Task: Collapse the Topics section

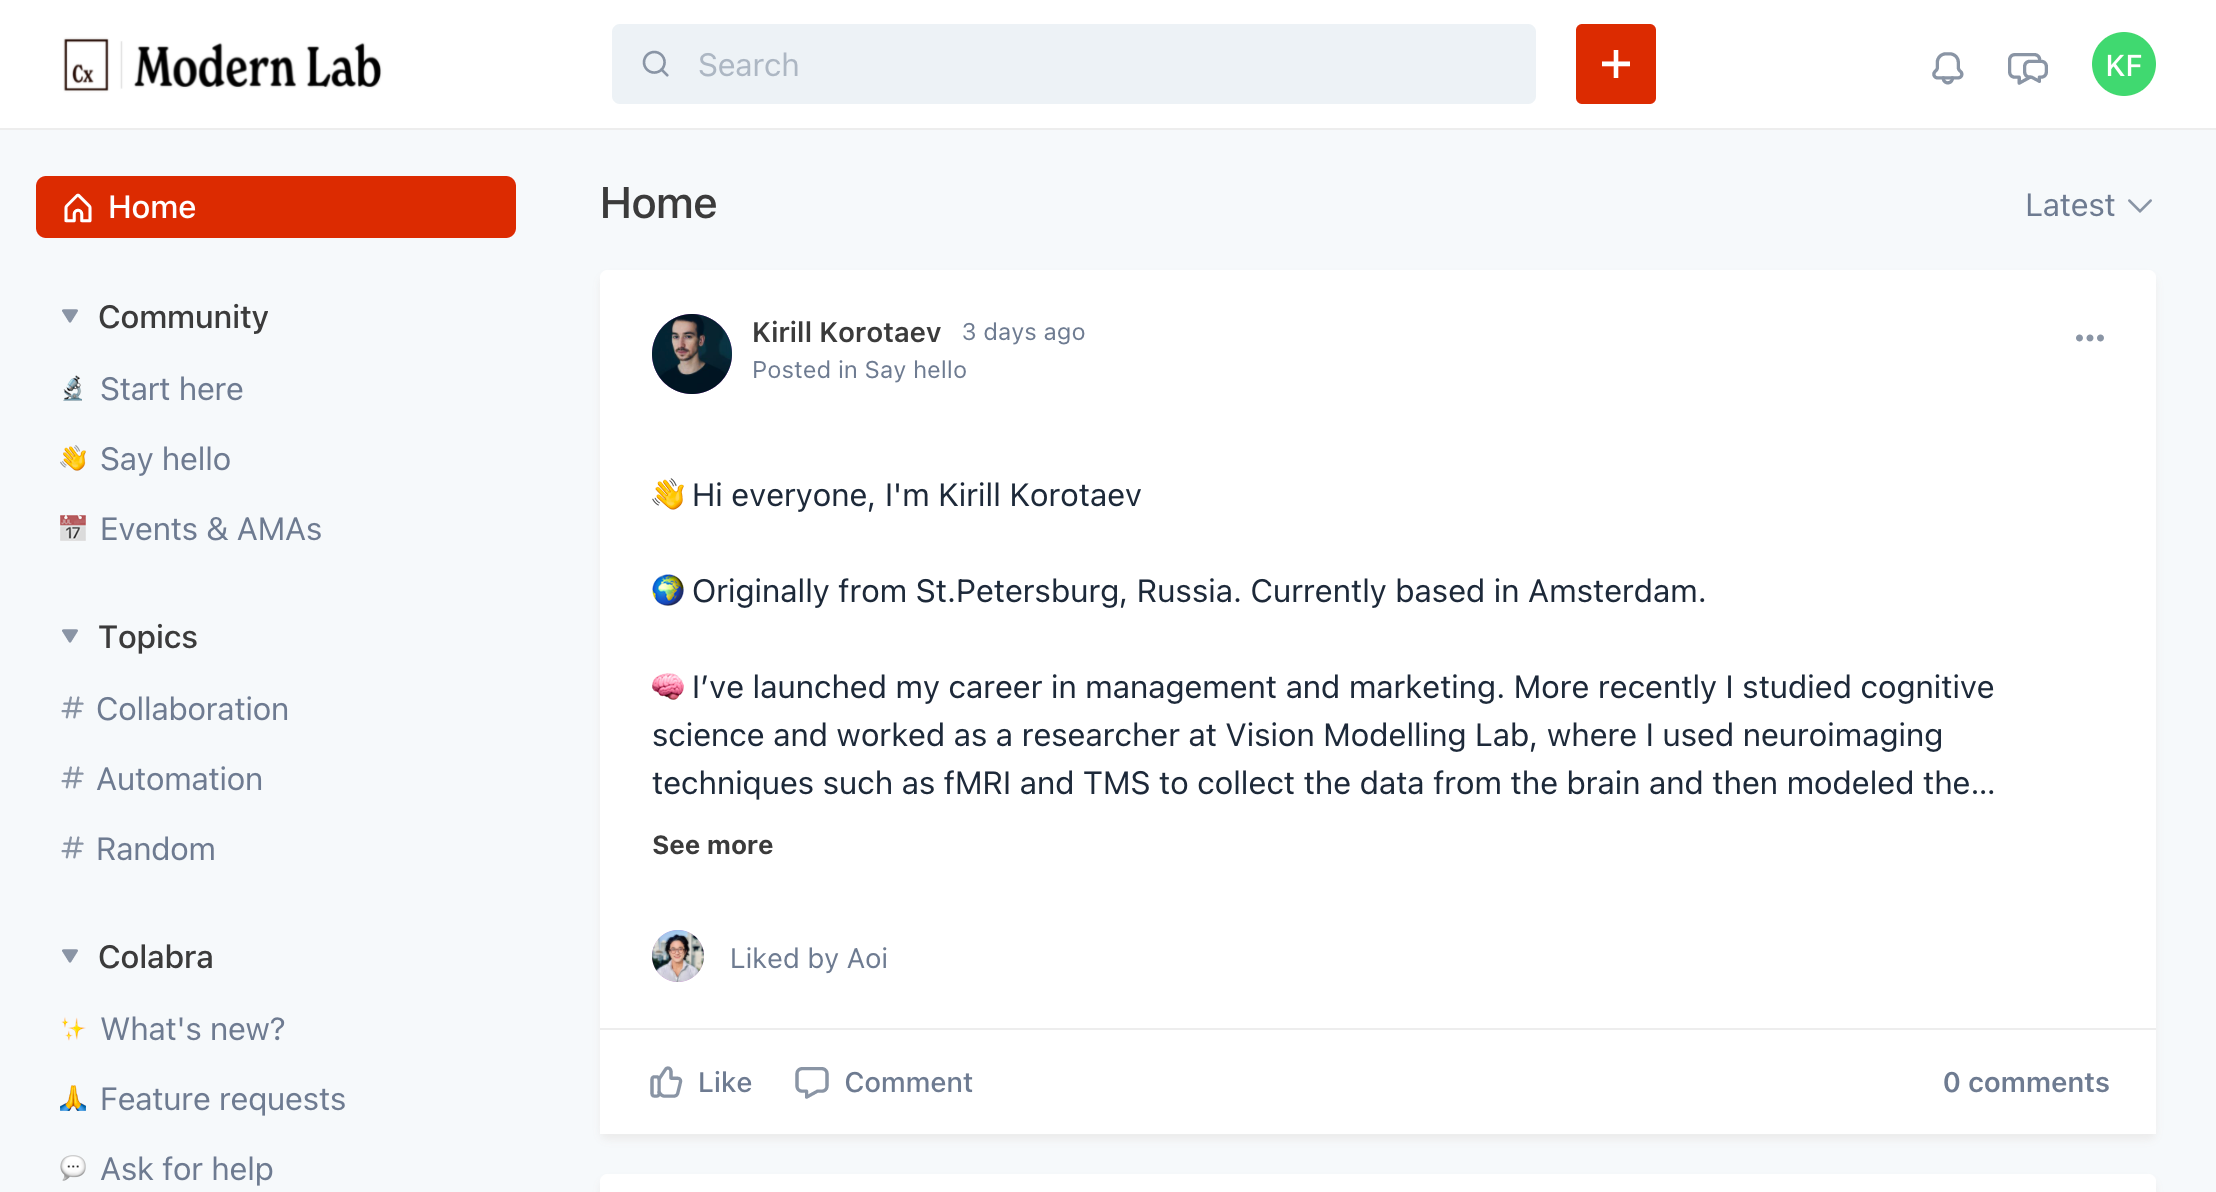Action: 70,637
